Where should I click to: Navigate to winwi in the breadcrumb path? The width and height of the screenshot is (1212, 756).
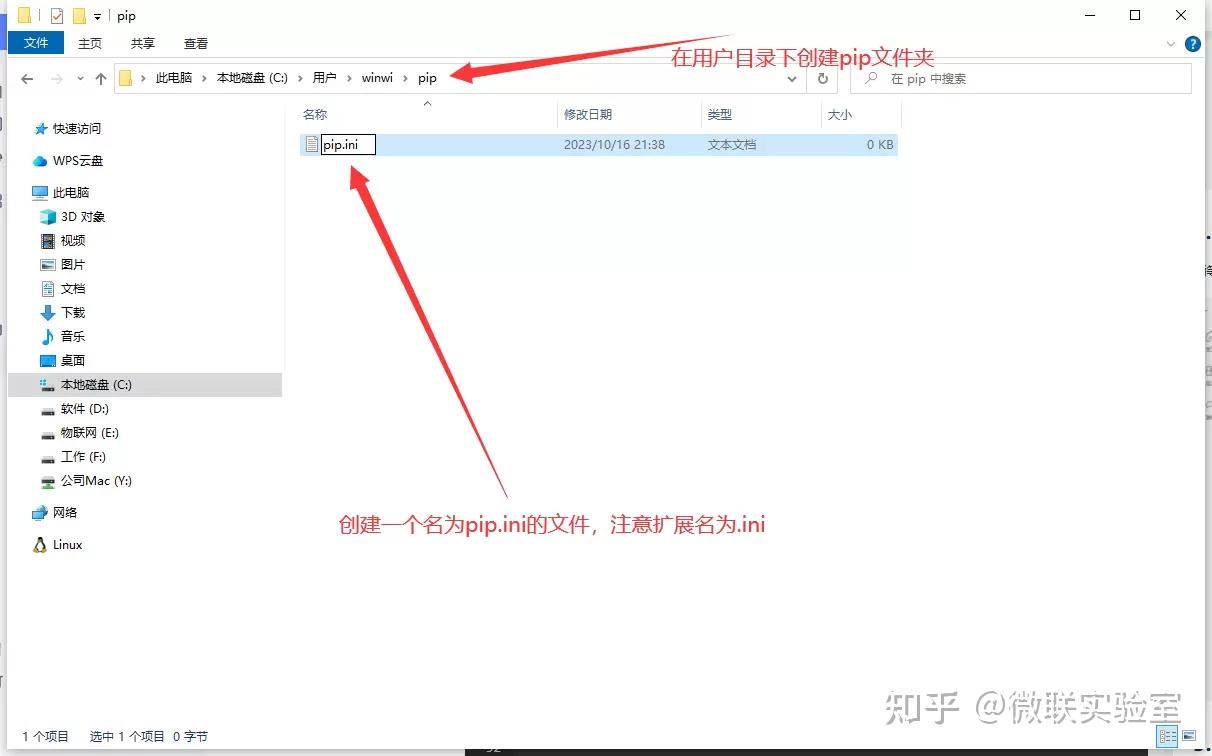pos(377,78)
